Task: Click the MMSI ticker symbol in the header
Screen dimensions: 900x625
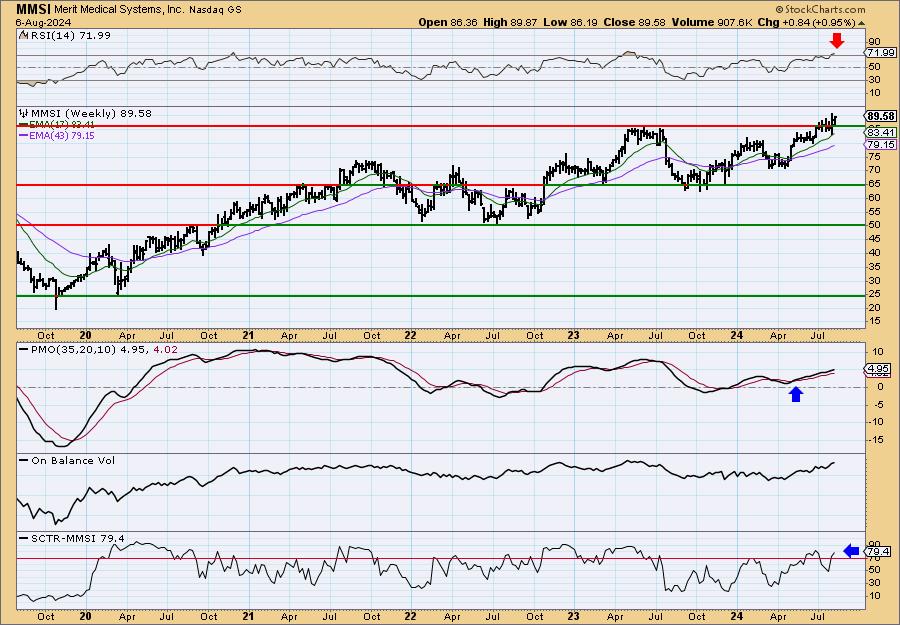Action: click(33, 9)
